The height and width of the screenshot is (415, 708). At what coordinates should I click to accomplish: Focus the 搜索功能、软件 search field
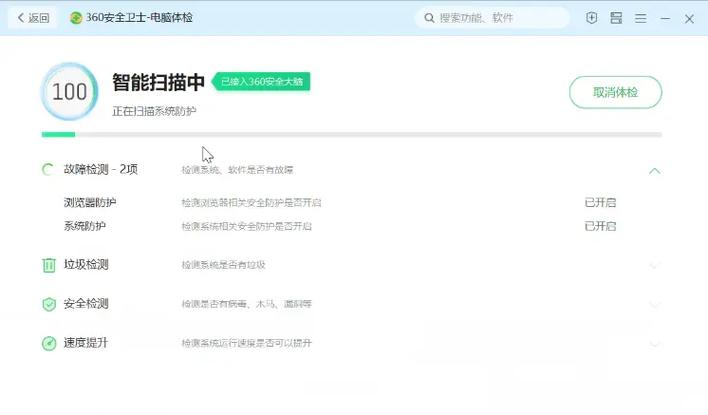(492, 18)
